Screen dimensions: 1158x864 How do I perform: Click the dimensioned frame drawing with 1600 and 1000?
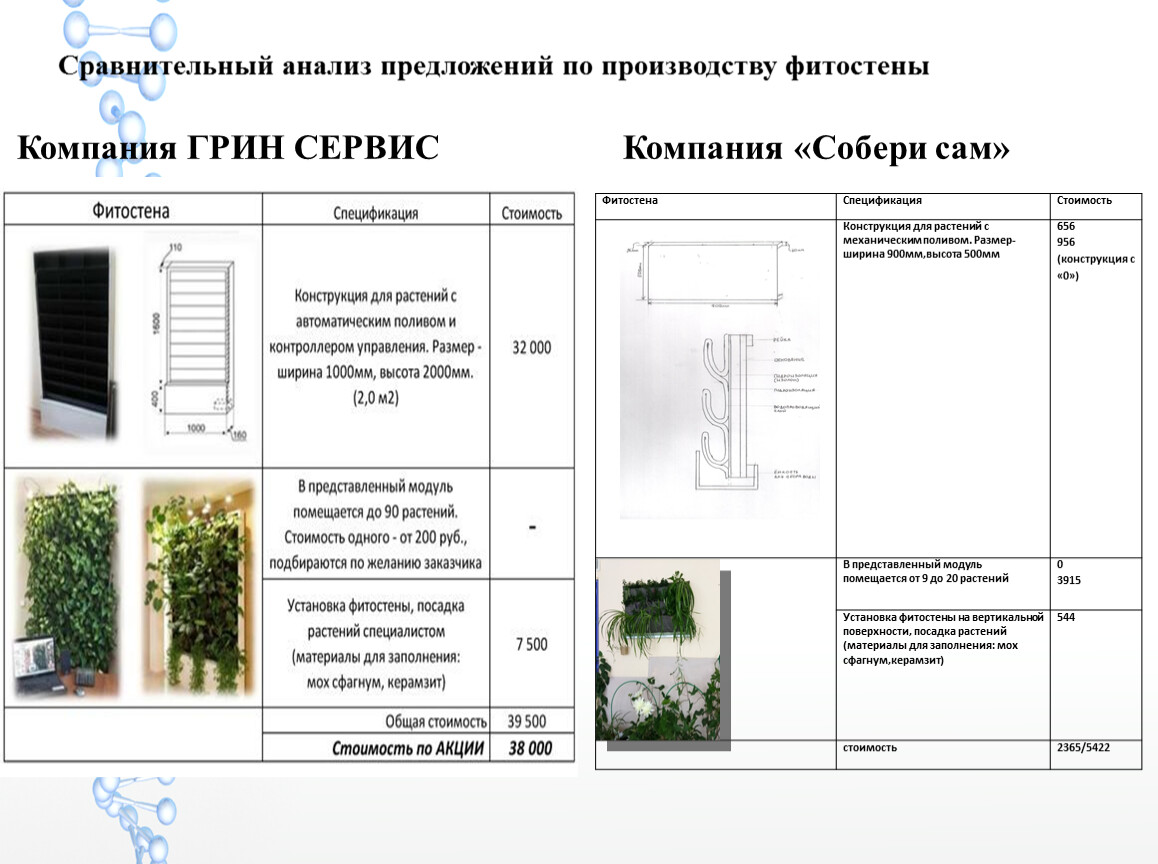[198, 343]
